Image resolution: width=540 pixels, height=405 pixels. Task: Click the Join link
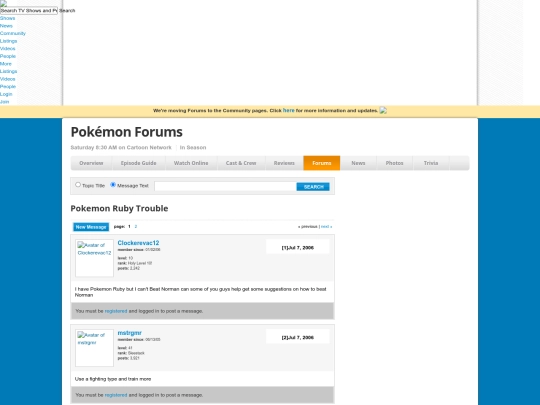4,102
